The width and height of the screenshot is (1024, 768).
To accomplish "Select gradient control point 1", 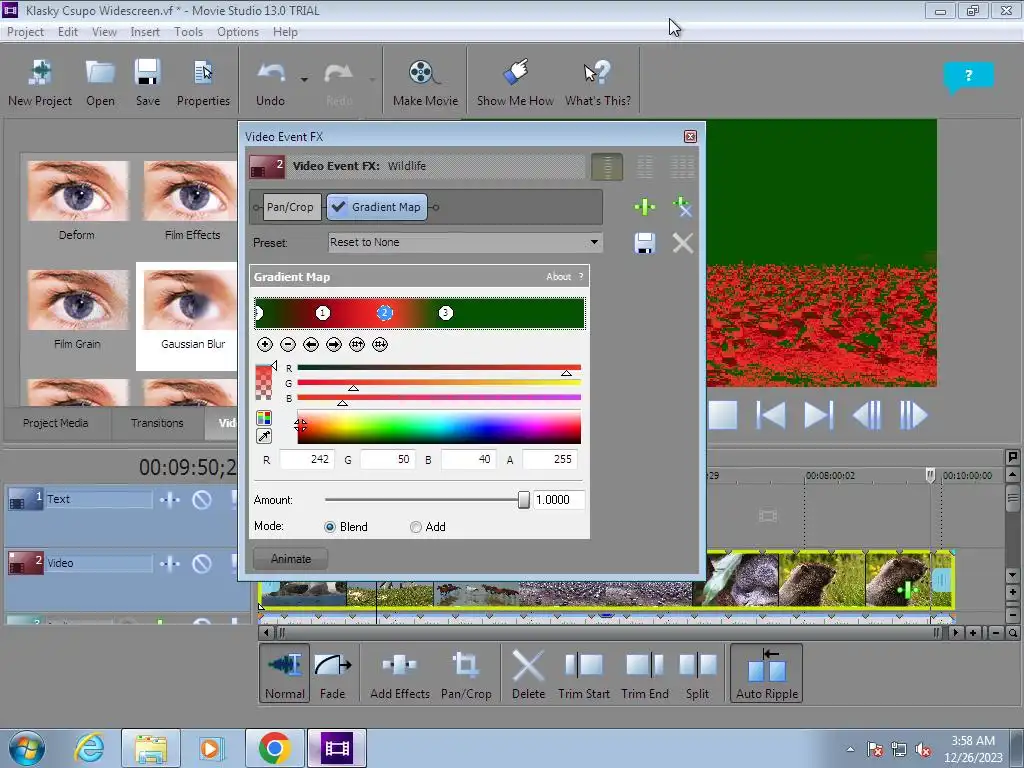I will click(x=323, y=313).
